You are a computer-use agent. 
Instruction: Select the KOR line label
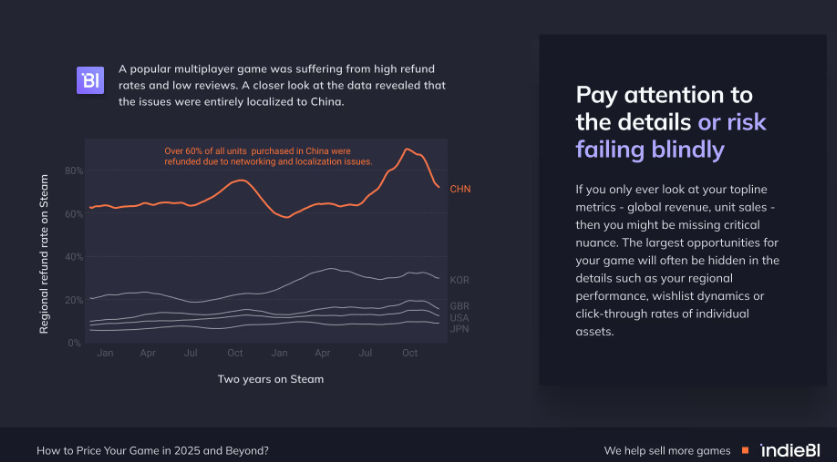tap(460, 280)
